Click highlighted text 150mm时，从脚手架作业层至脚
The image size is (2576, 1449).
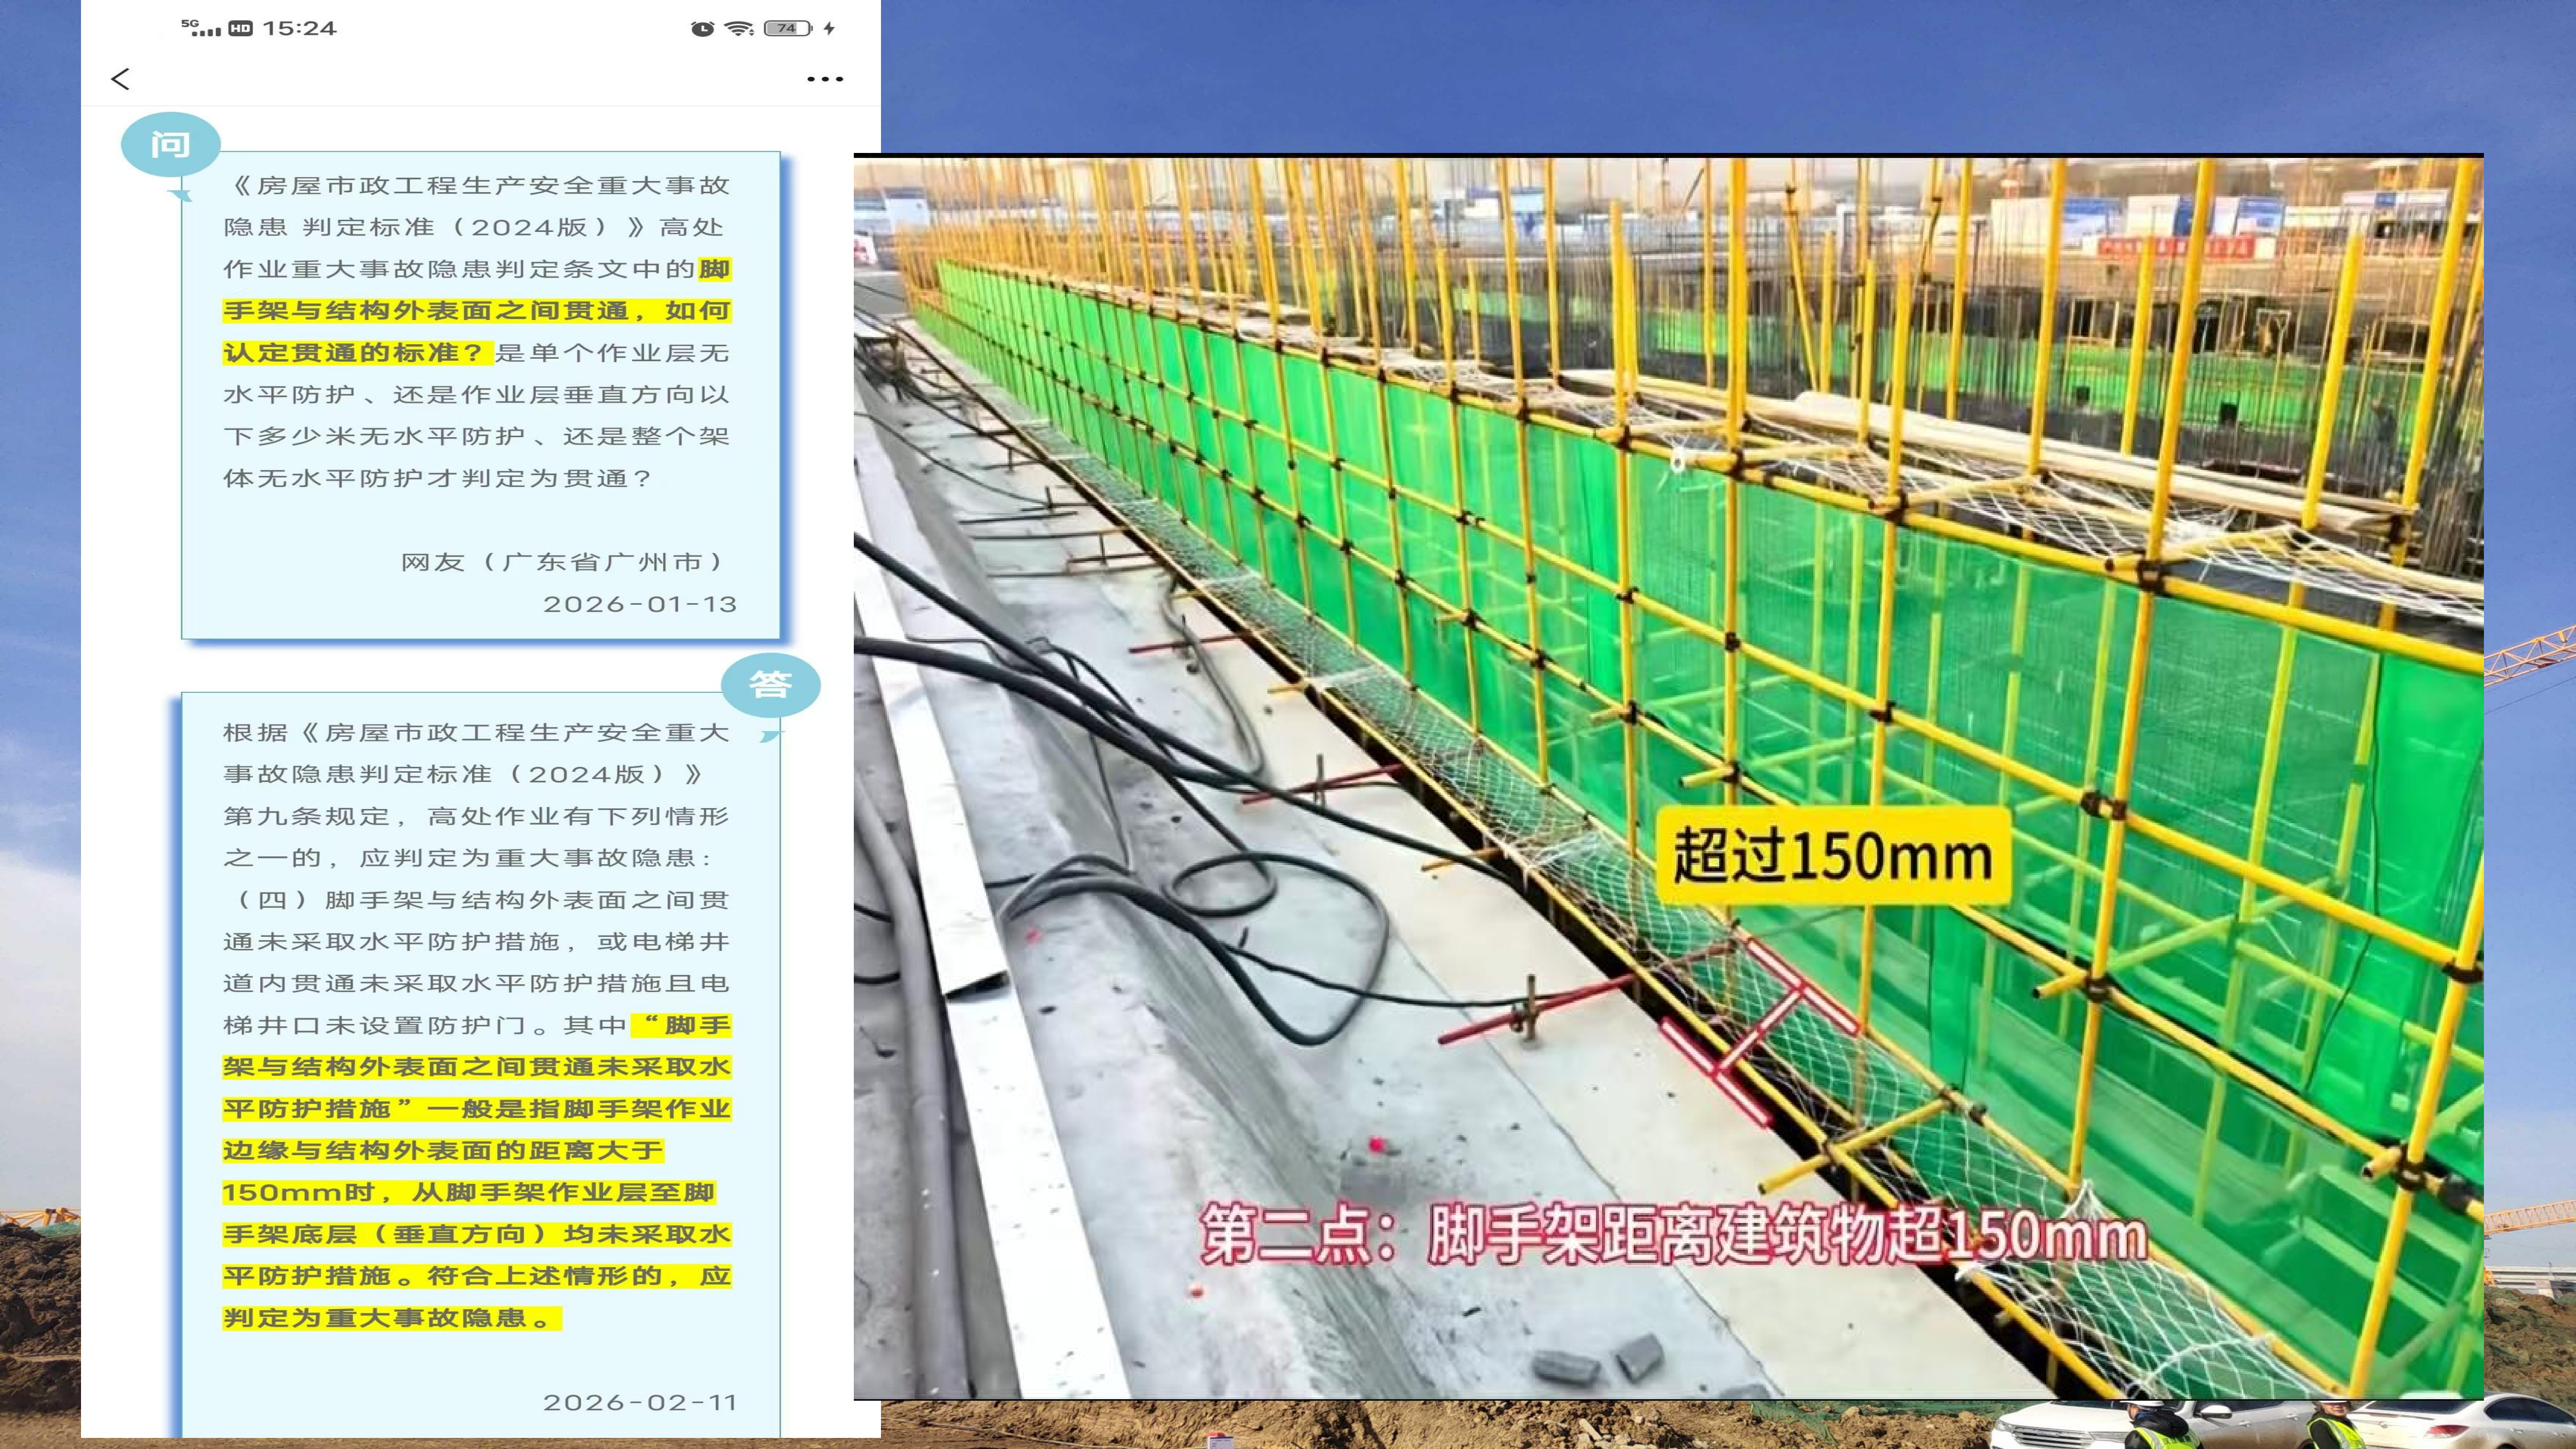pyautogui.click(x=469, y=1192)
